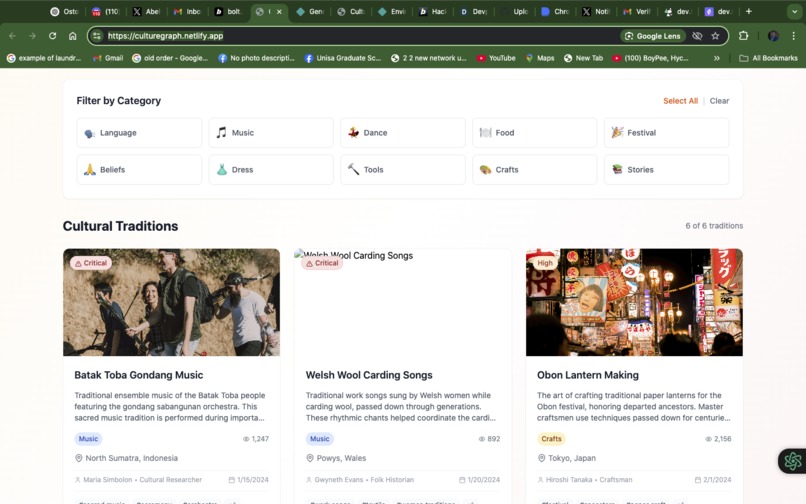Open the old order - Google bookmark

coord(170,58)
